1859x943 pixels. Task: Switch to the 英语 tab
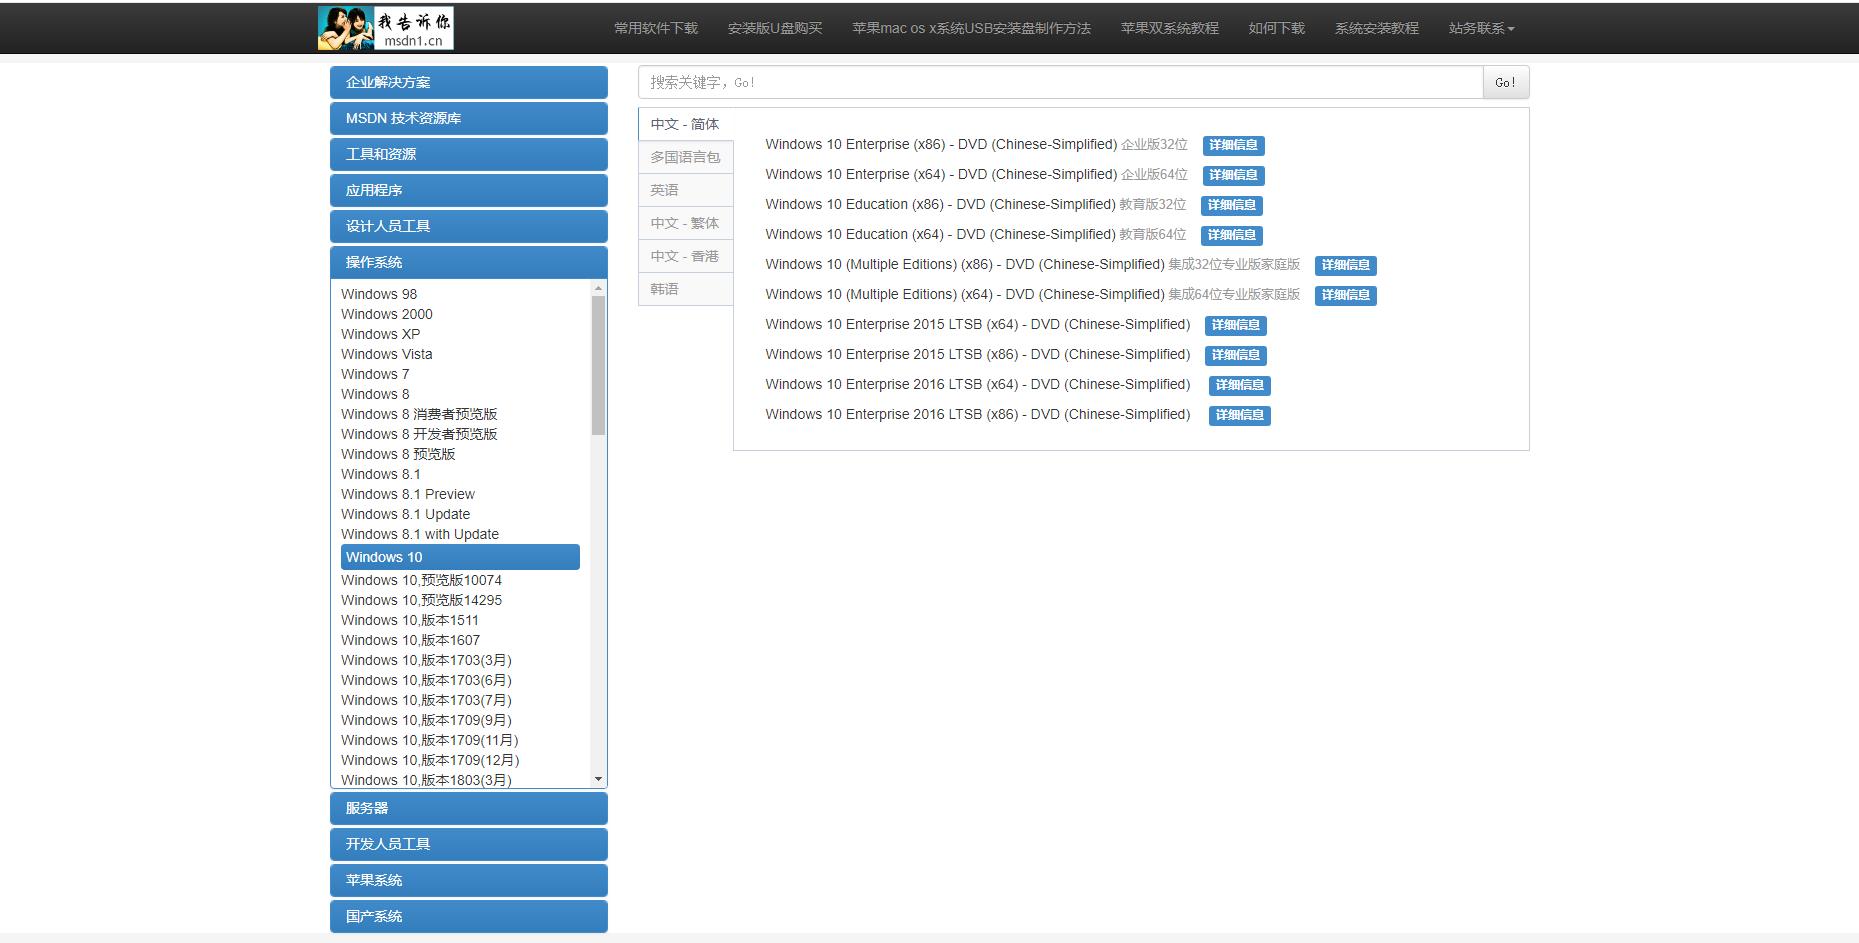[x=685, y=190]
